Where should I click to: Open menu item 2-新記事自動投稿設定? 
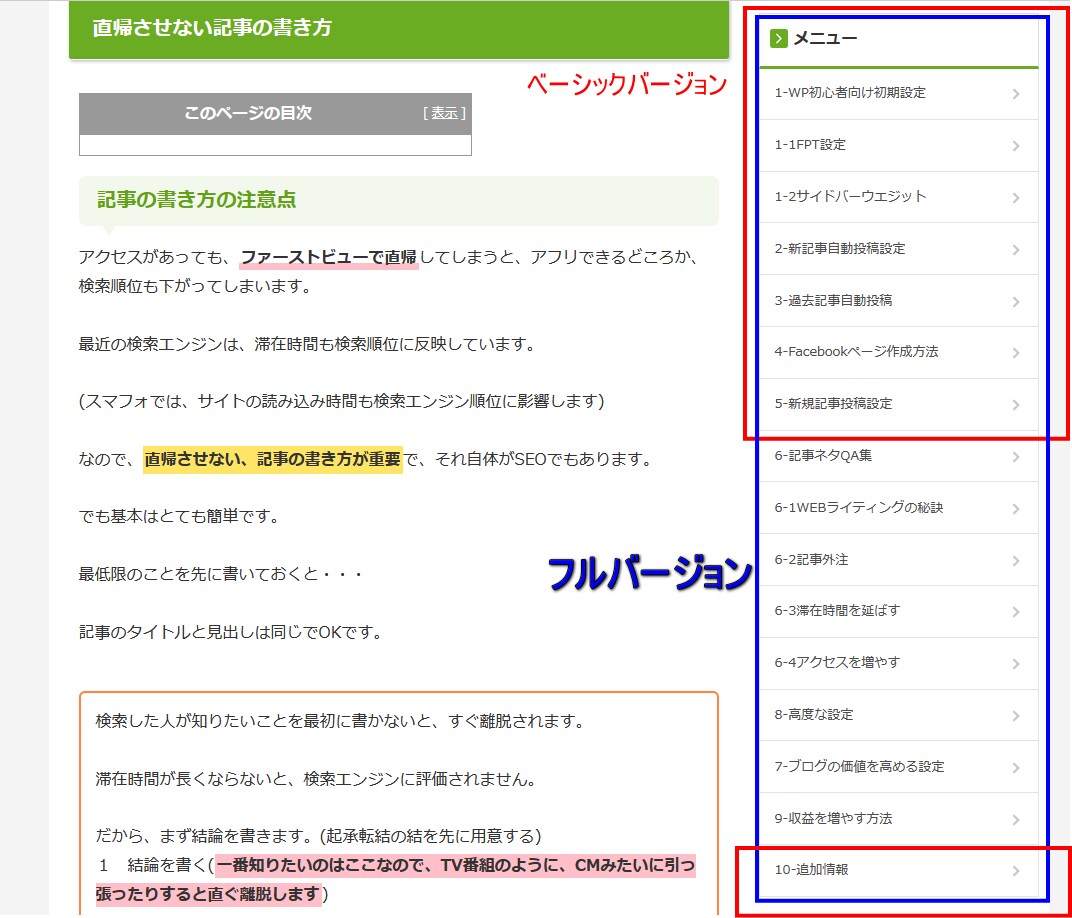pos(898,249)
